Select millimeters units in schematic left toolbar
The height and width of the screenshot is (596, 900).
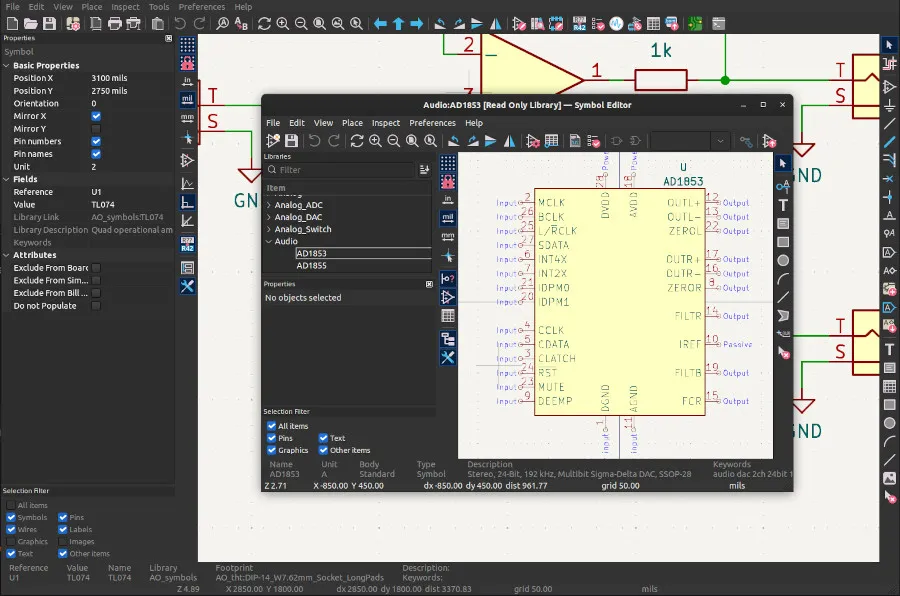(x=187, y=120)
